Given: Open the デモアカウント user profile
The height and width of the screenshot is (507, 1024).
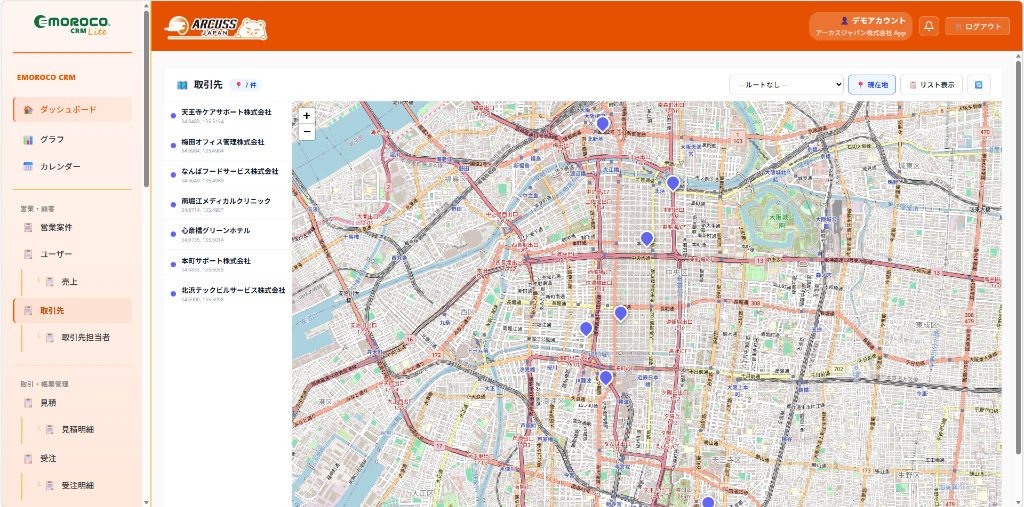Looking at the screenshot, I should point(861,26).
